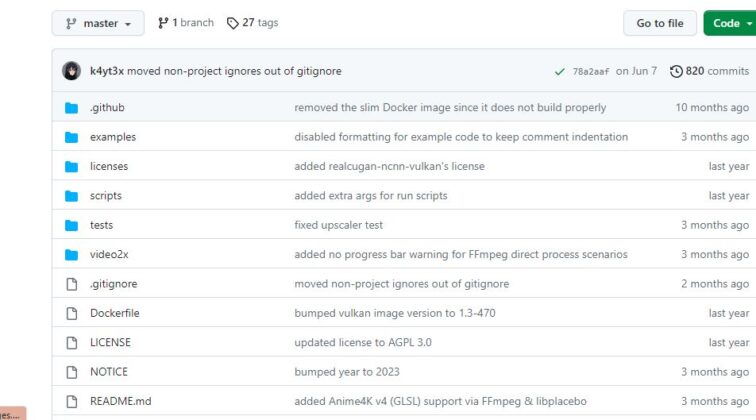The image size is (756, 420).
Task: Click the commit history clock icon
Action: click(x=676, y=71)
